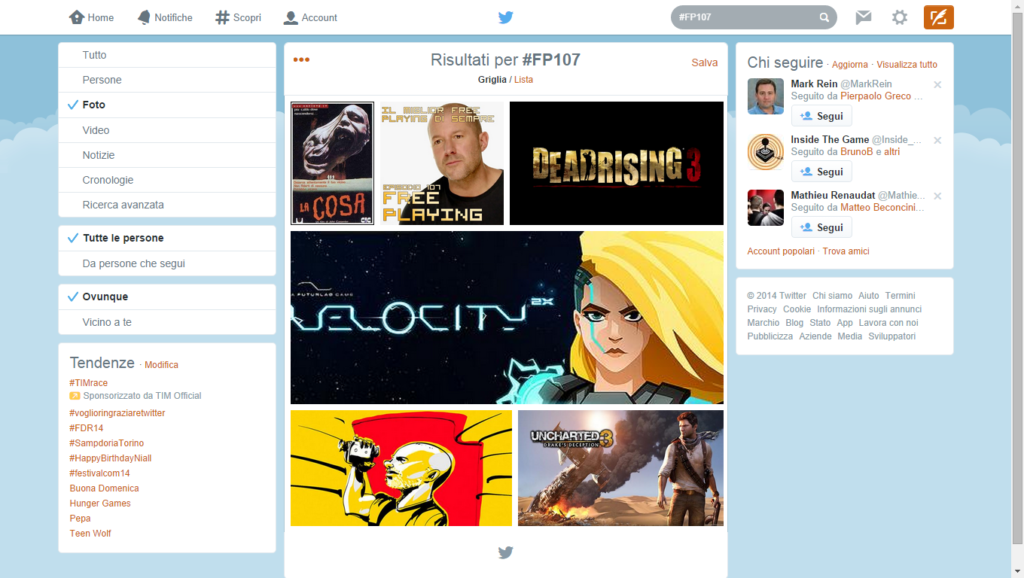This screenshot has width=1024, height=578.
Task: Toggle the Foto results filter
Action: click(x=94, y=104)
